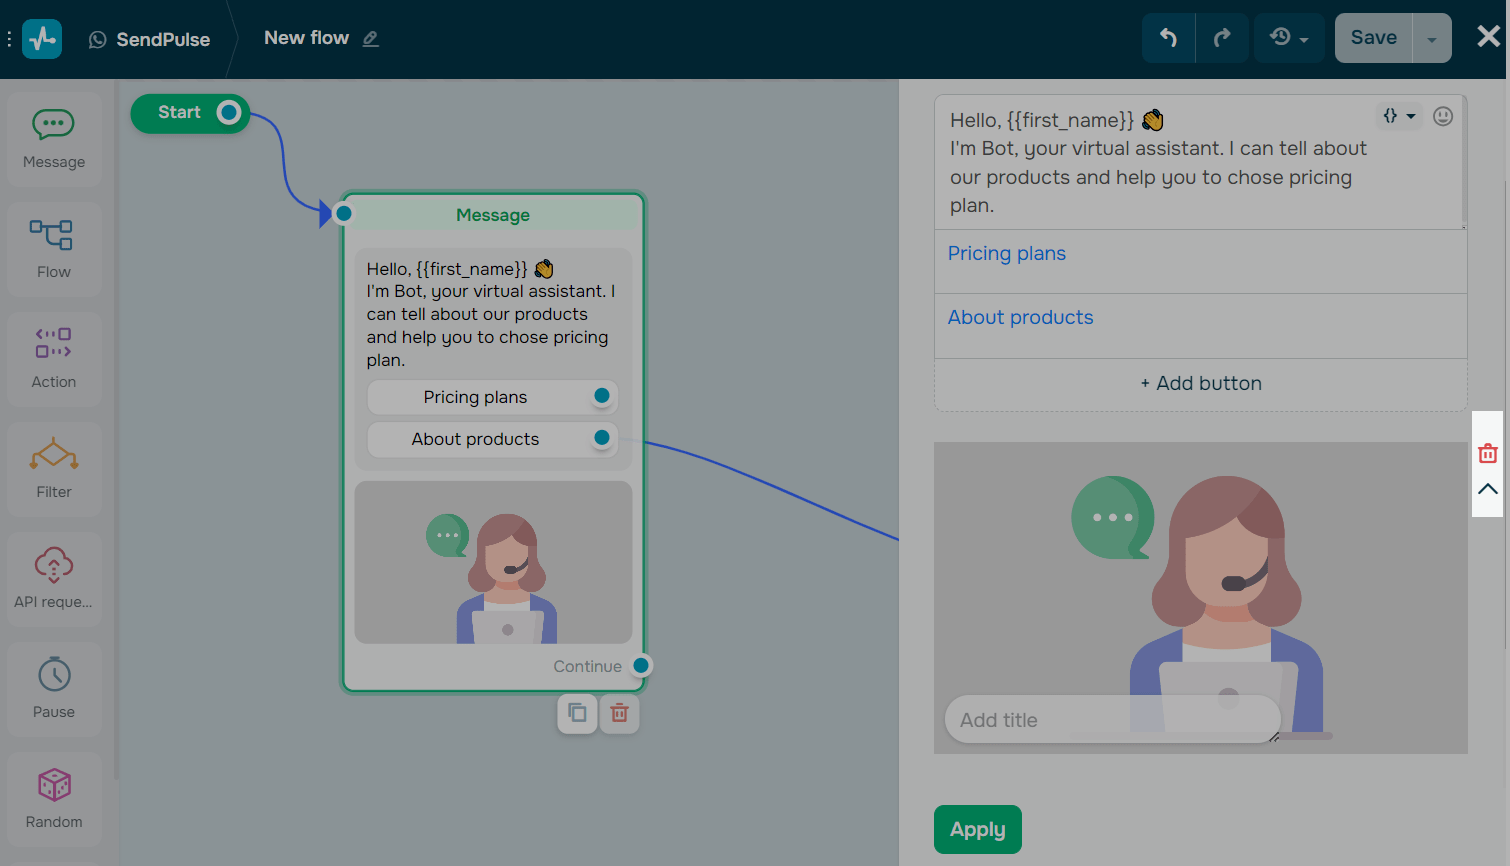Select the Random block in the sidebar

[x=53, y=798]
